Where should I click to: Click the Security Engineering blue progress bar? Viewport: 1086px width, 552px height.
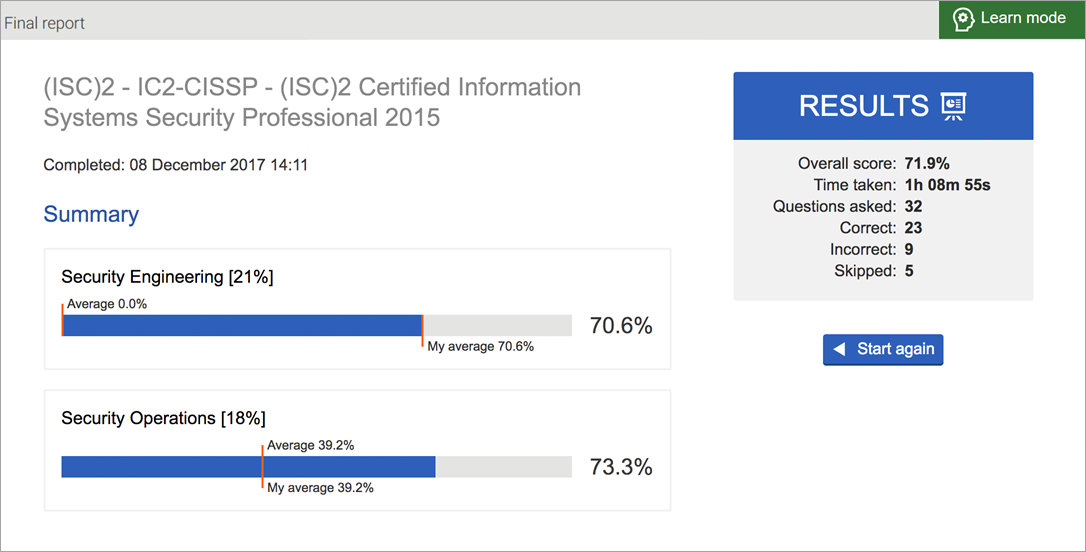tap(242, 325)
